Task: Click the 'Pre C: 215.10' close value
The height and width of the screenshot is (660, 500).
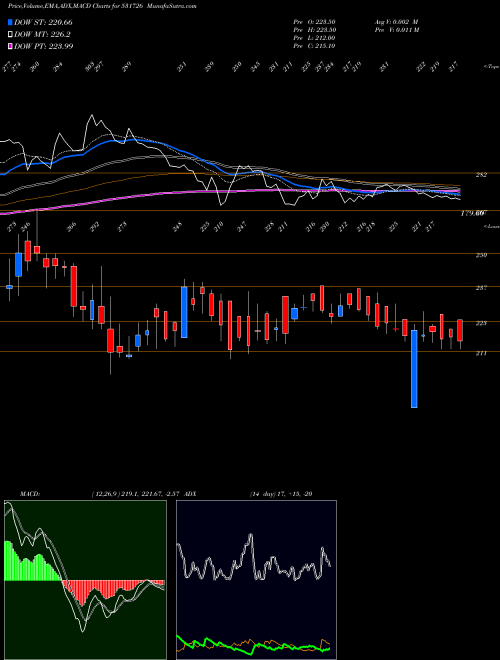Action: pos(314,46)
